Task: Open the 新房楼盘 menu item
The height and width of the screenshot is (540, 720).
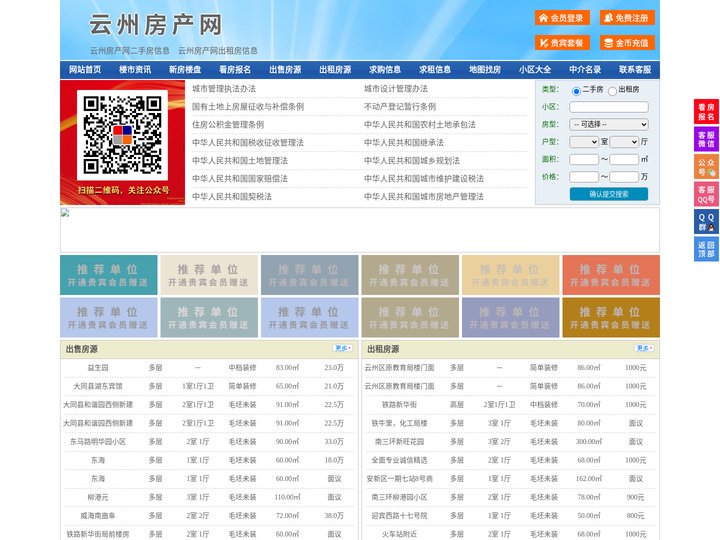Action: pyautogui.click(x=185, y=69)
